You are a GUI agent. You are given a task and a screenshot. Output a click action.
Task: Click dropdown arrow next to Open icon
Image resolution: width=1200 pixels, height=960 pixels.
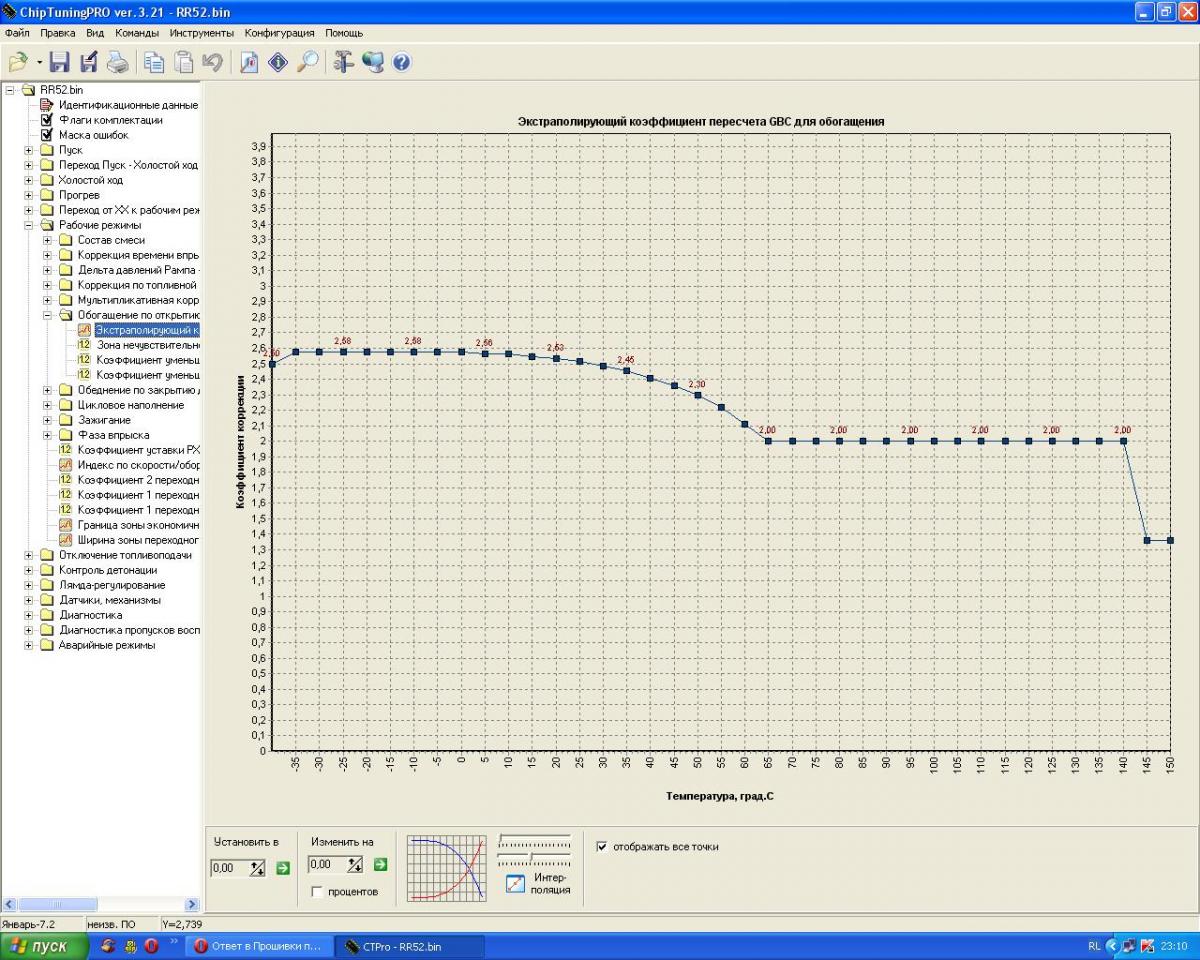coord(39,62)
